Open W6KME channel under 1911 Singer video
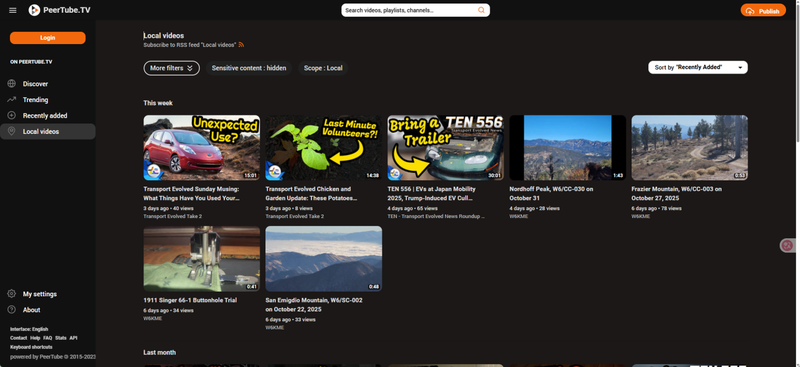This screenshot has width=800, height=367. click(153, 319)
